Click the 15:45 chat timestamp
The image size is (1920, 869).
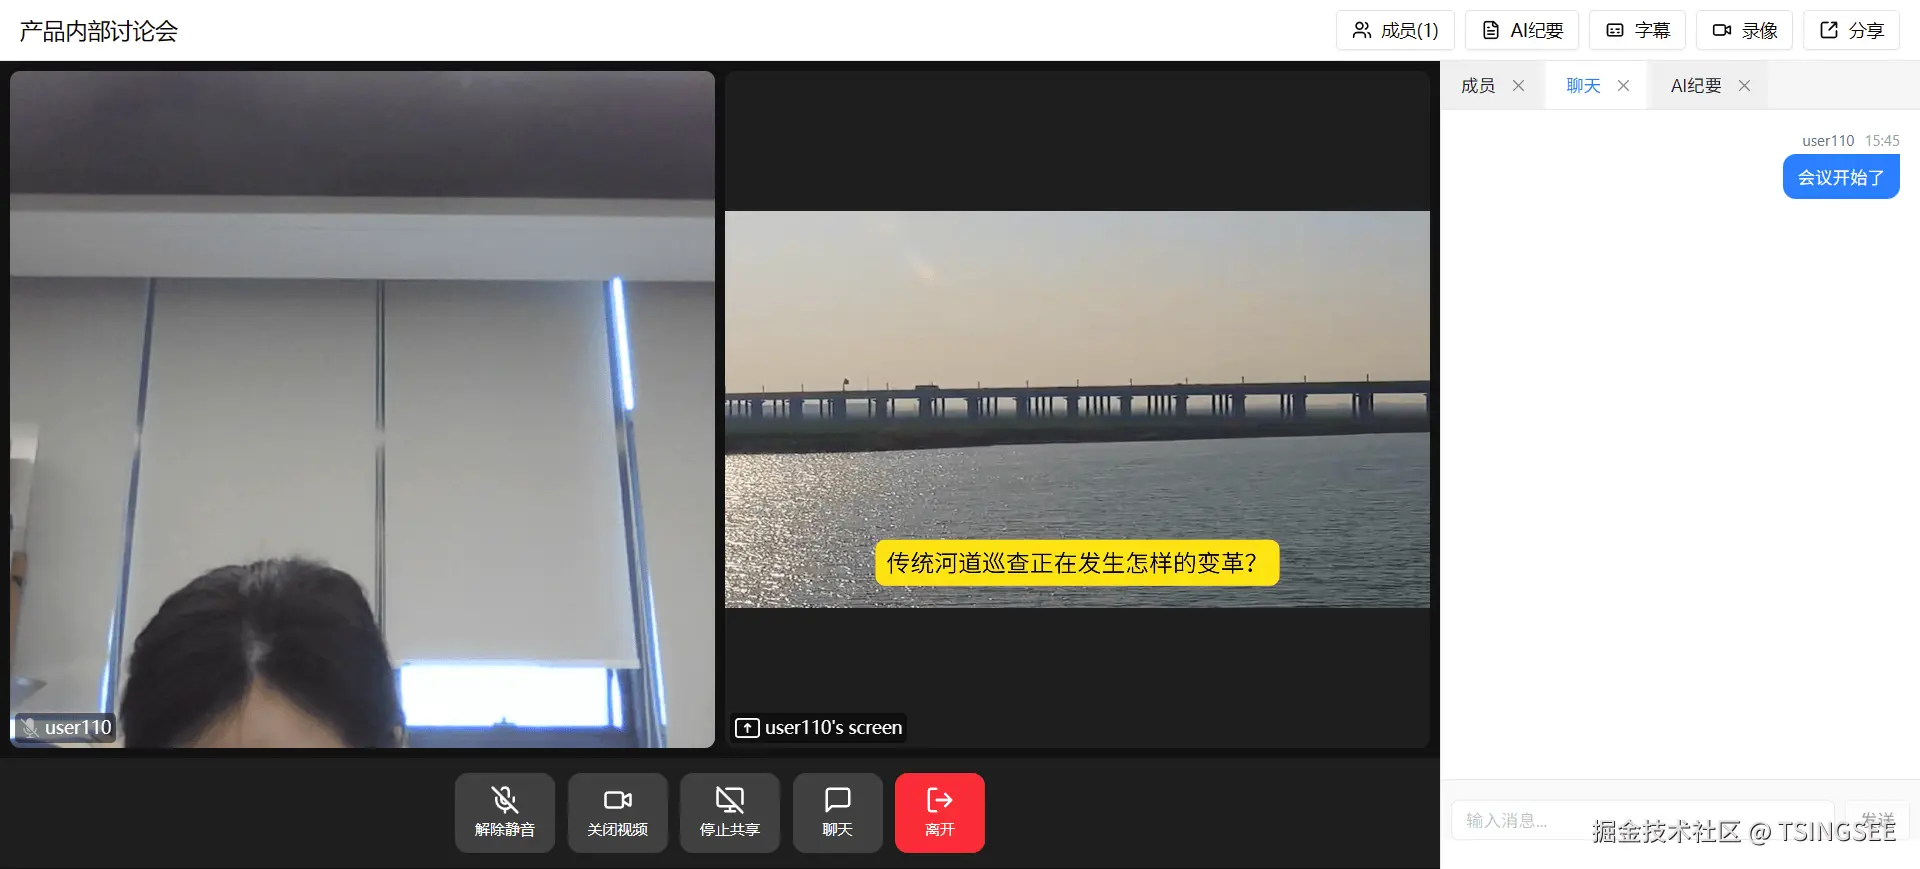tap(1882, 141)
